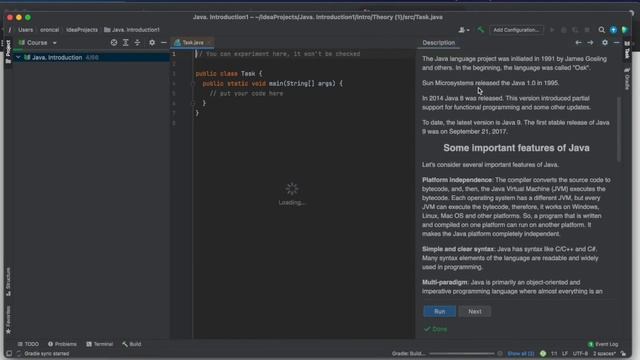Screen dimensions: 640x360
Task: Open the Build tool window tab
Action: (131, 344)
